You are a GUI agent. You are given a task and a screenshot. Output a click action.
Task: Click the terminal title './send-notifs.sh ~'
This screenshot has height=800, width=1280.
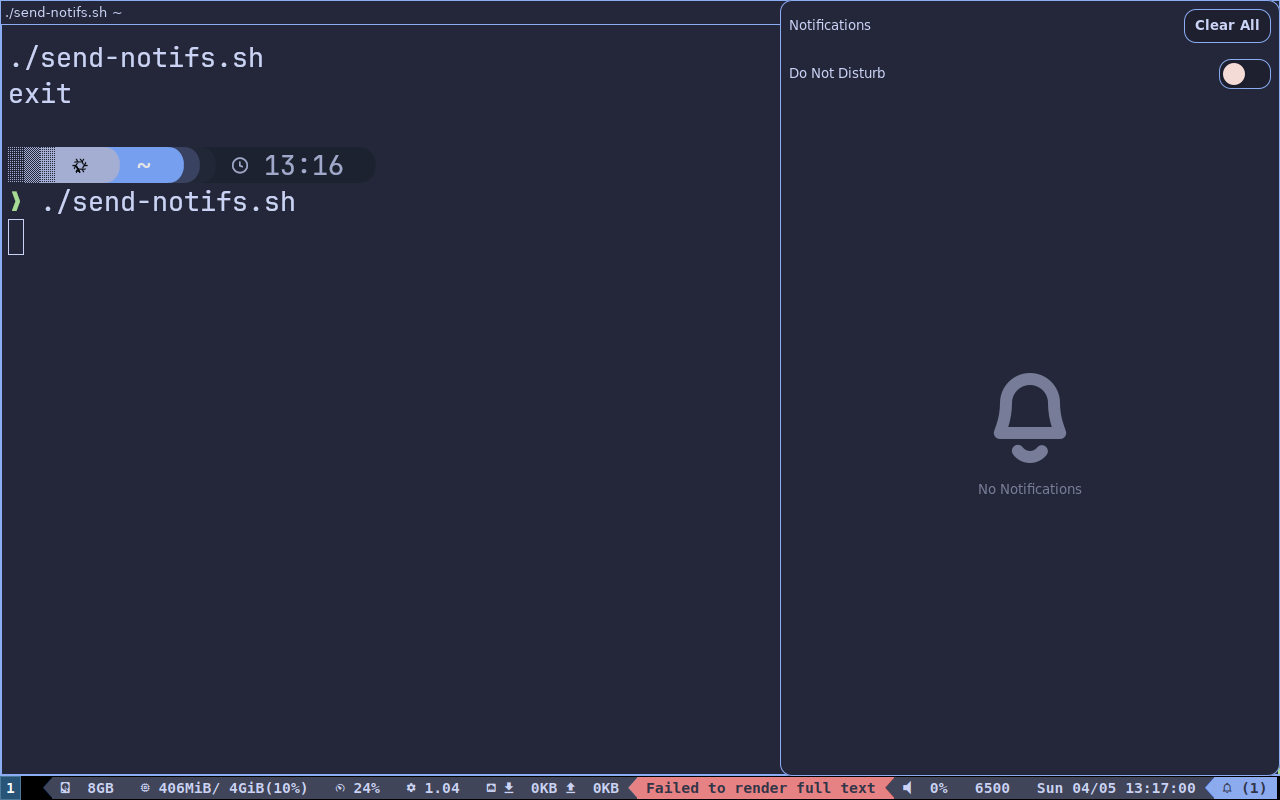pos(63,12)
